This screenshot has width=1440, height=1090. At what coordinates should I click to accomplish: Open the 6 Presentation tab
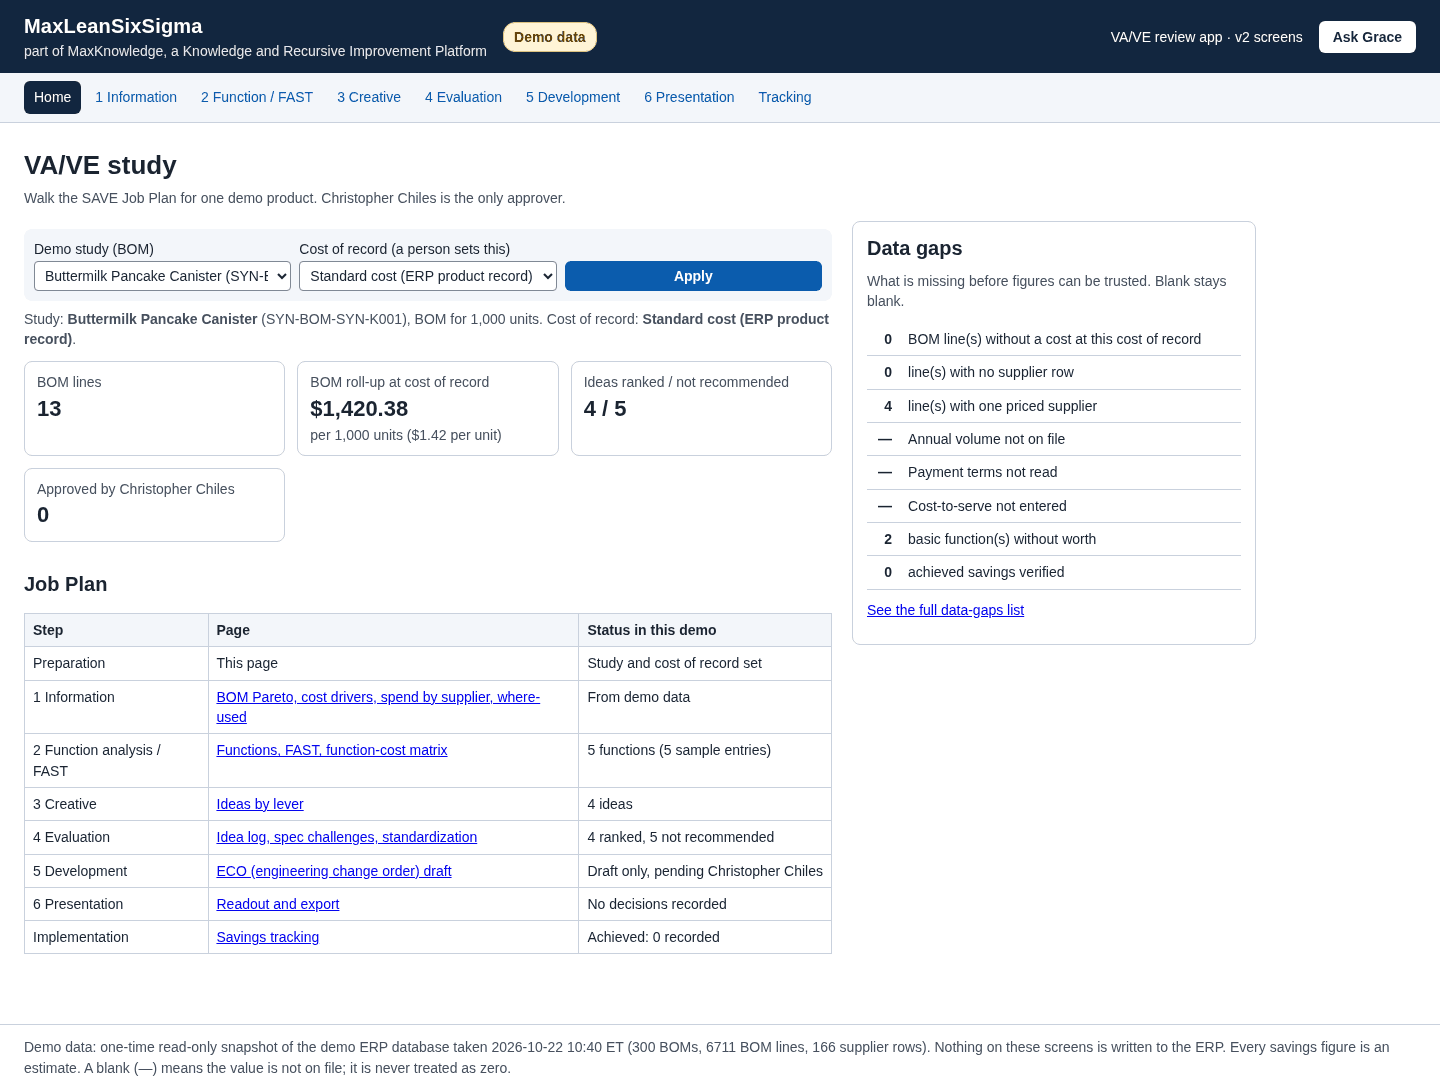[x=689, y=97]
